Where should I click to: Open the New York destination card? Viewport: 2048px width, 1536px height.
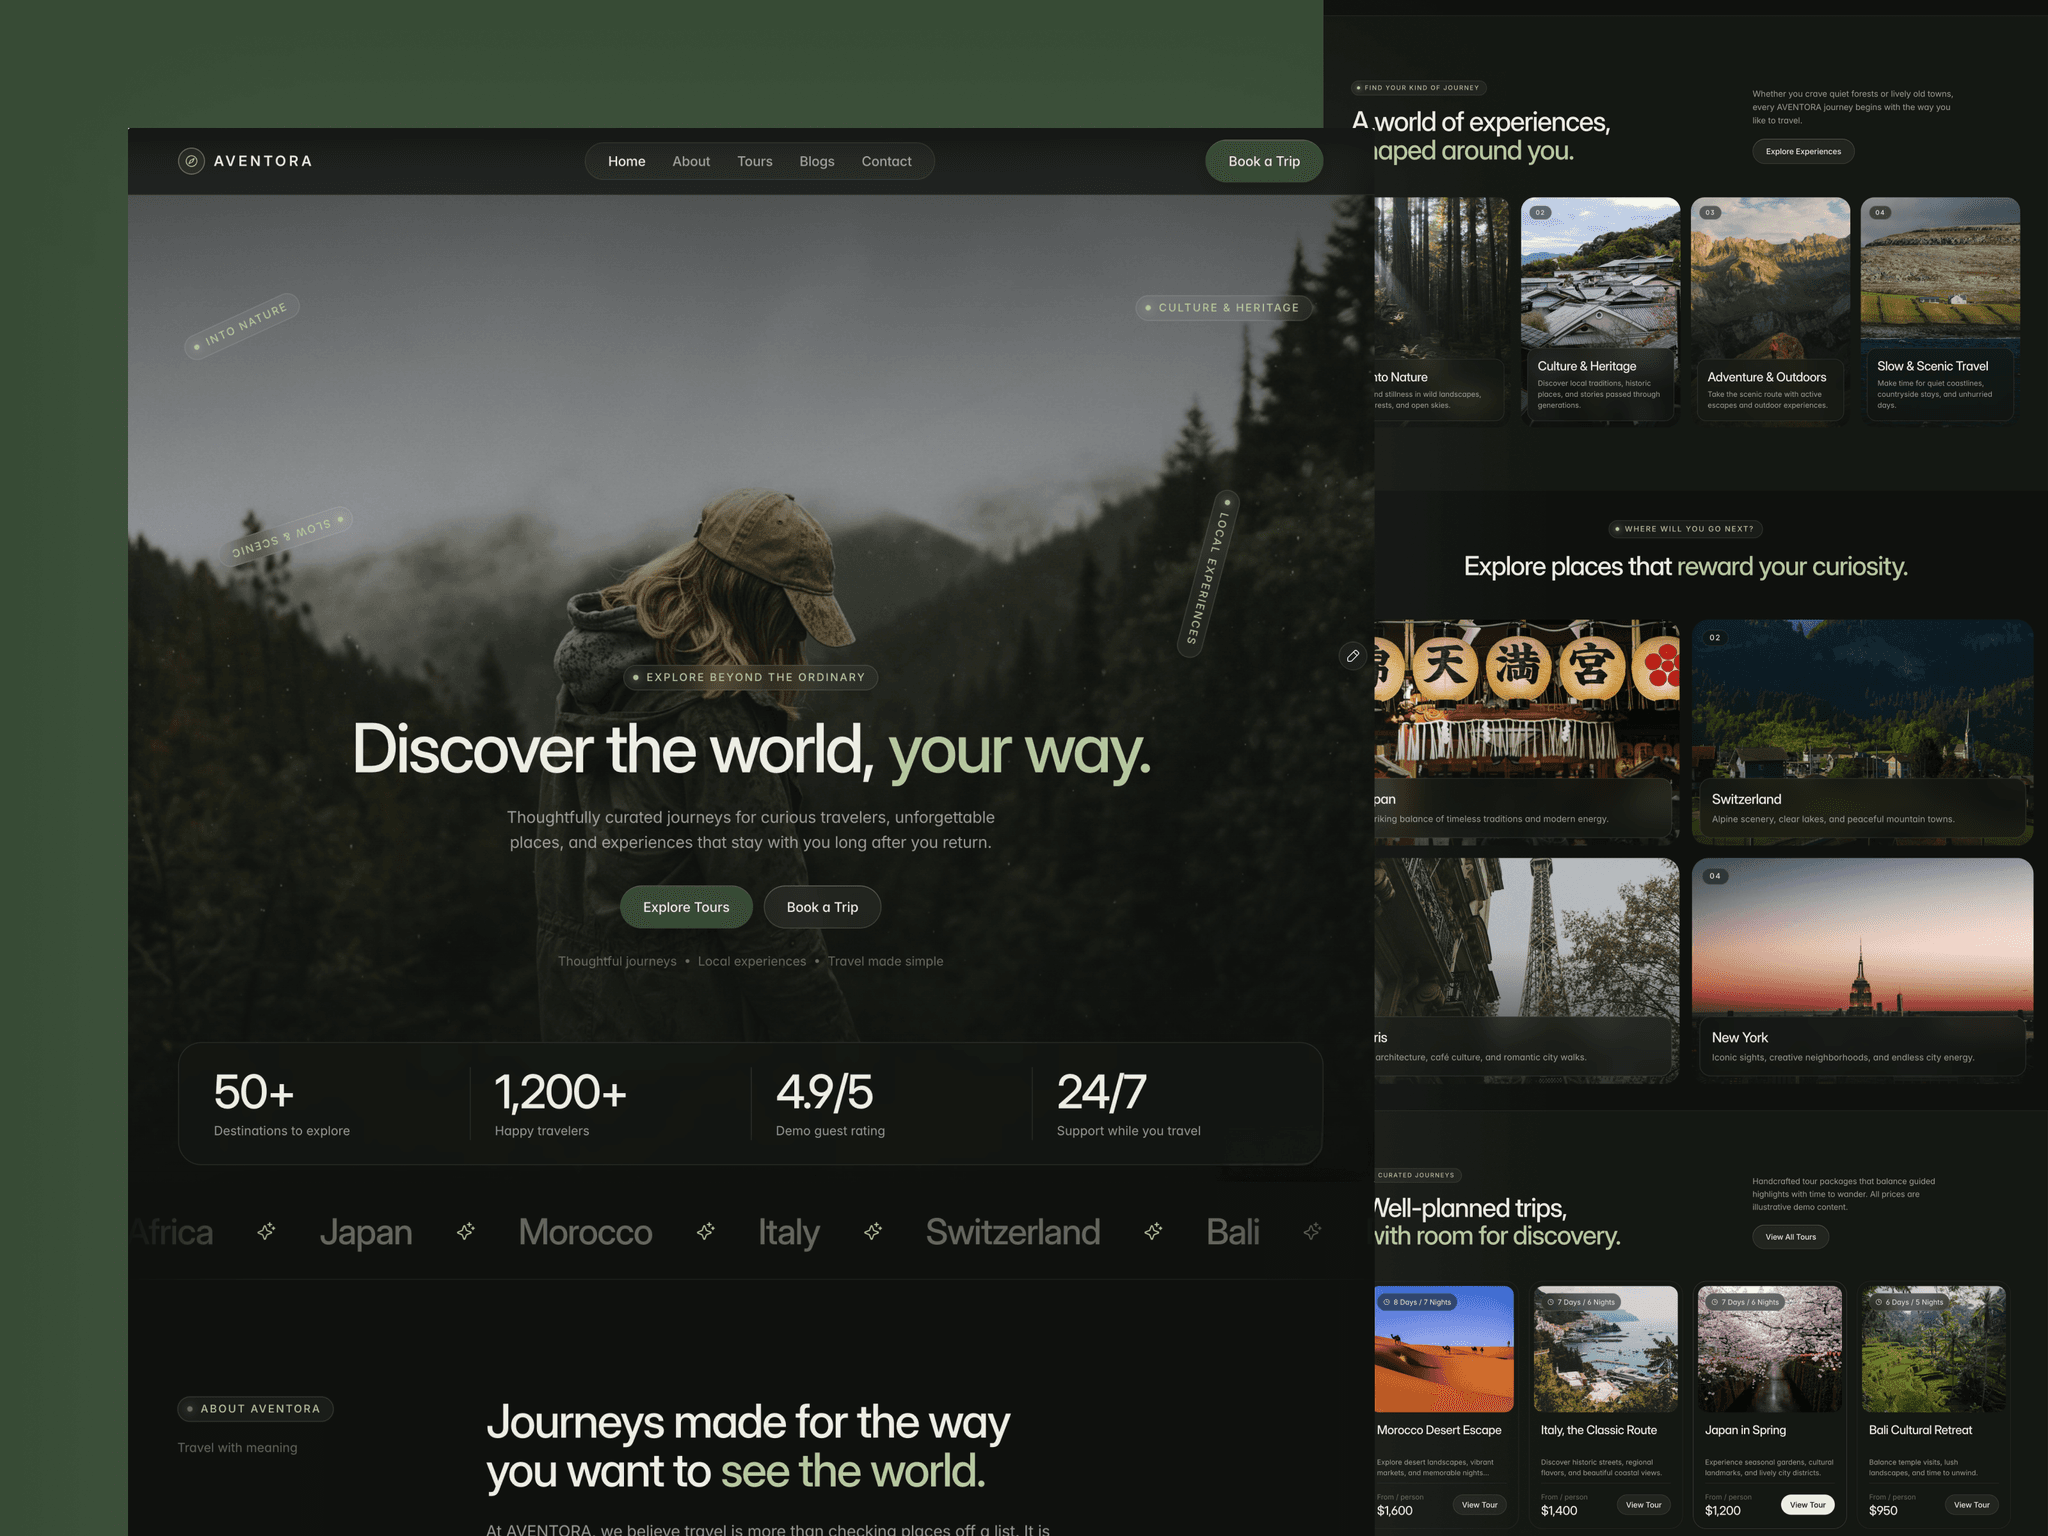click(1862, 970)
